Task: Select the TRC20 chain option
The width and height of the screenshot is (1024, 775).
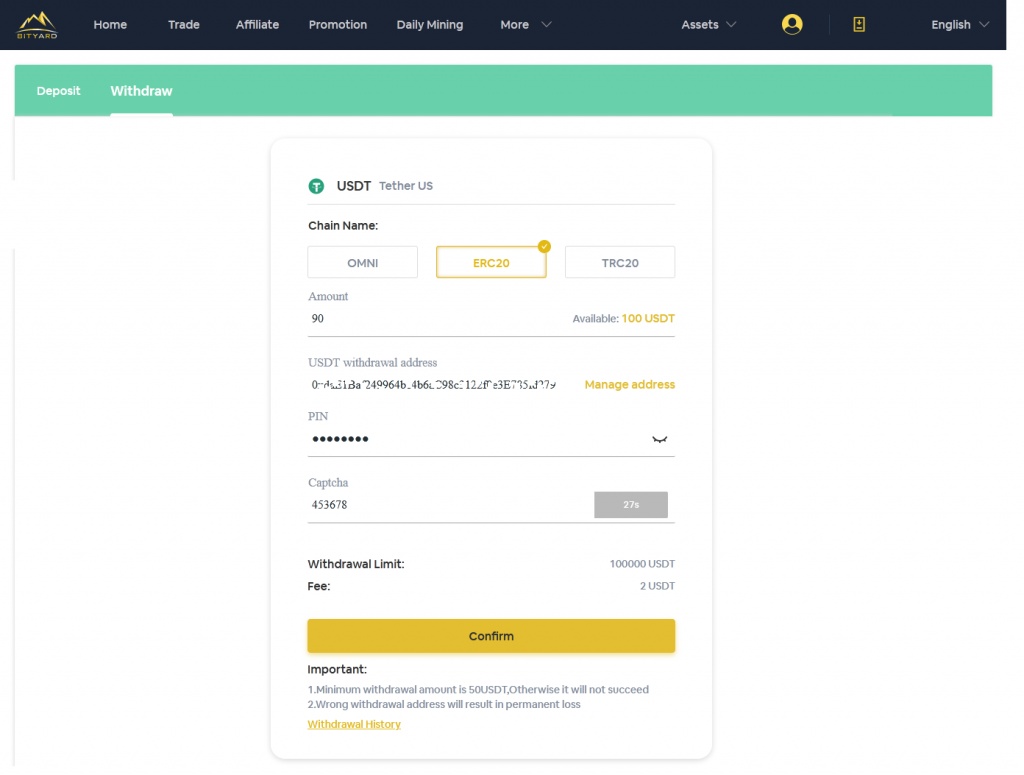Action: [620, 263]
